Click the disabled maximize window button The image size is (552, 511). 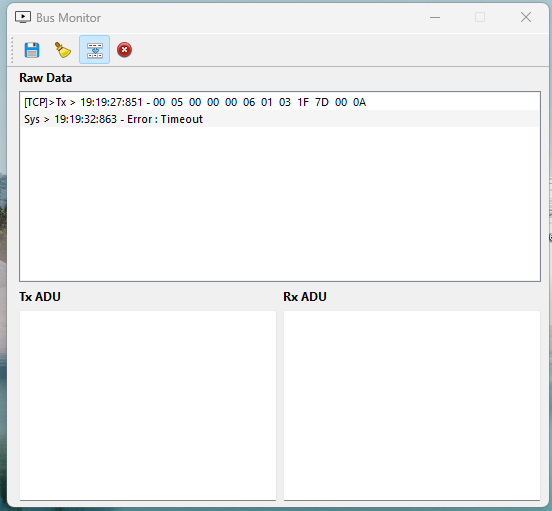pos(480,17)
